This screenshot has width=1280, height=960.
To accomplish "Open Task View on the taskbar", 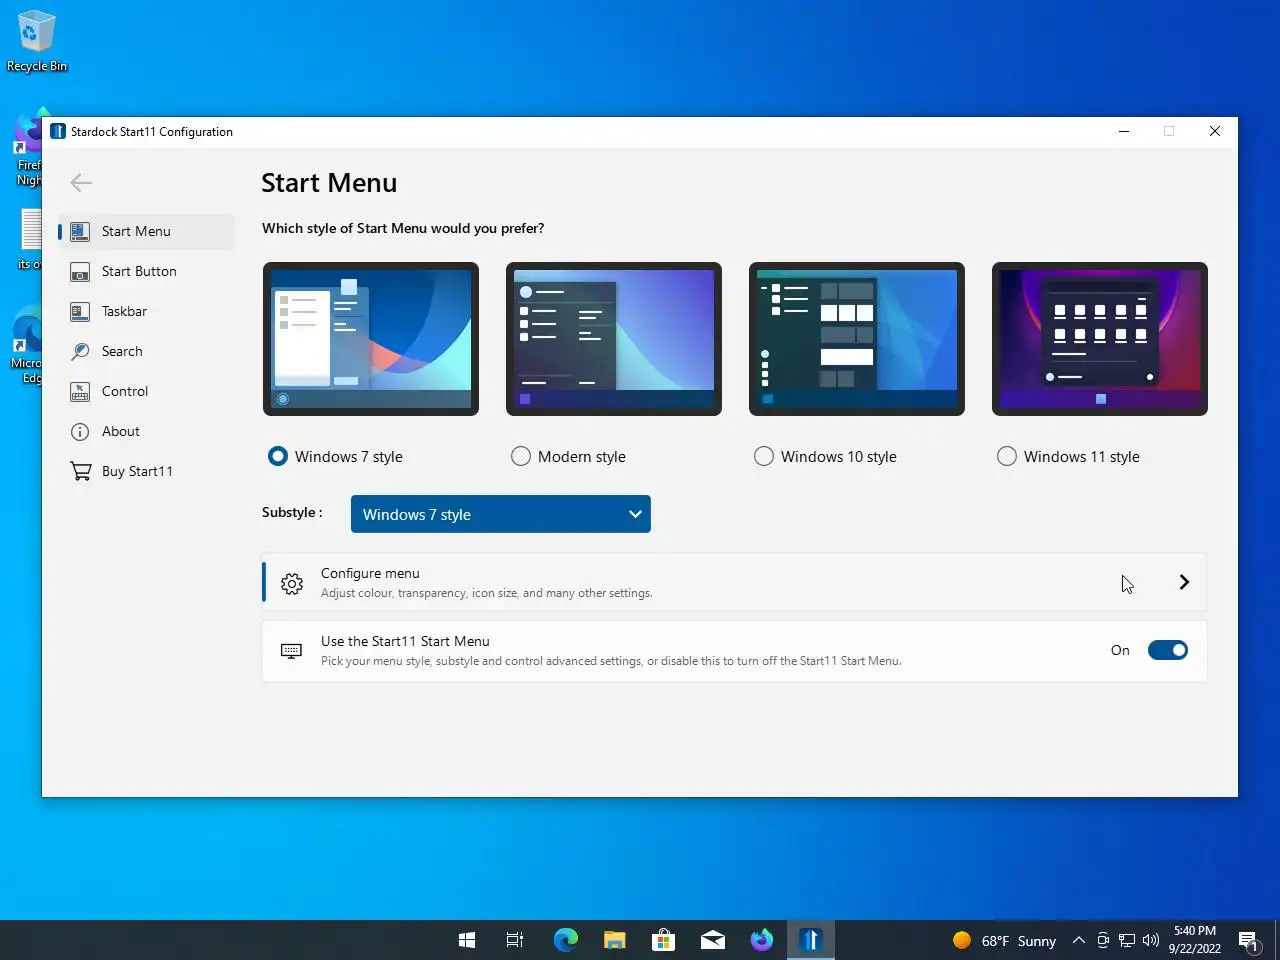I will (515, 940).
